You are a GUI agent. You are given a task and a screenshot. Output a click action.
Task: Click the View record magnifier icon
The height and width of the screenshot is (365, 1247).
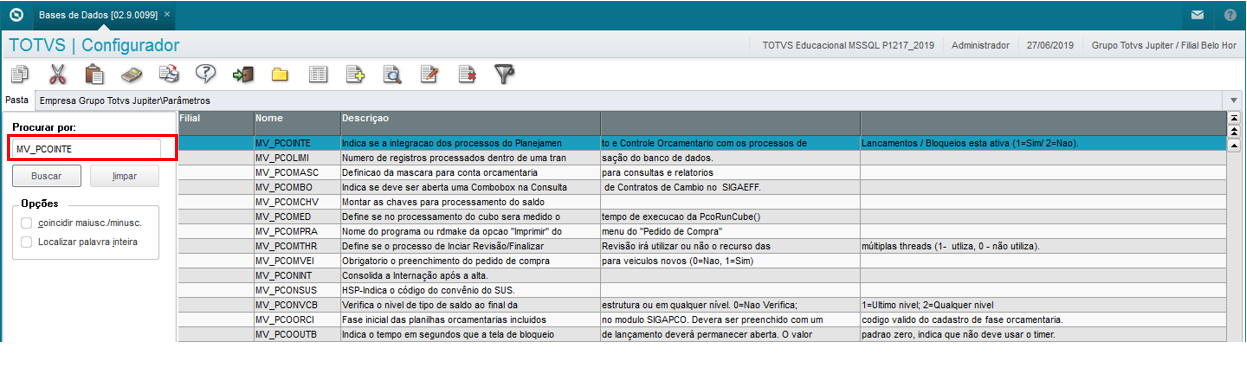click(x=392, y=74)
